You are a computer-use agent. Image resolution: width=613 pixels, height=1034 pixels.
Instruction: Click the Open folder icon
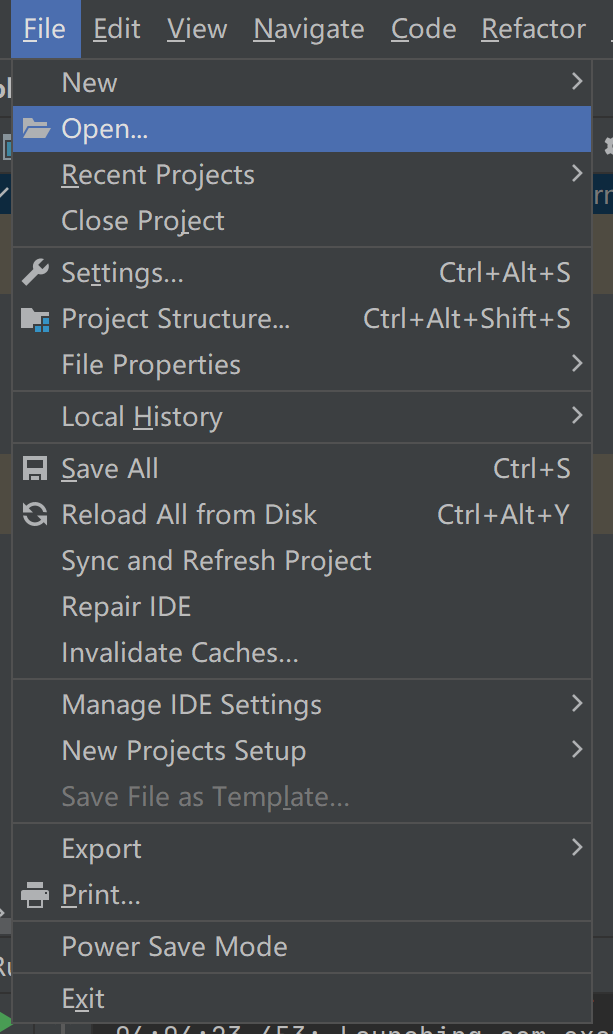pos(36,129)
